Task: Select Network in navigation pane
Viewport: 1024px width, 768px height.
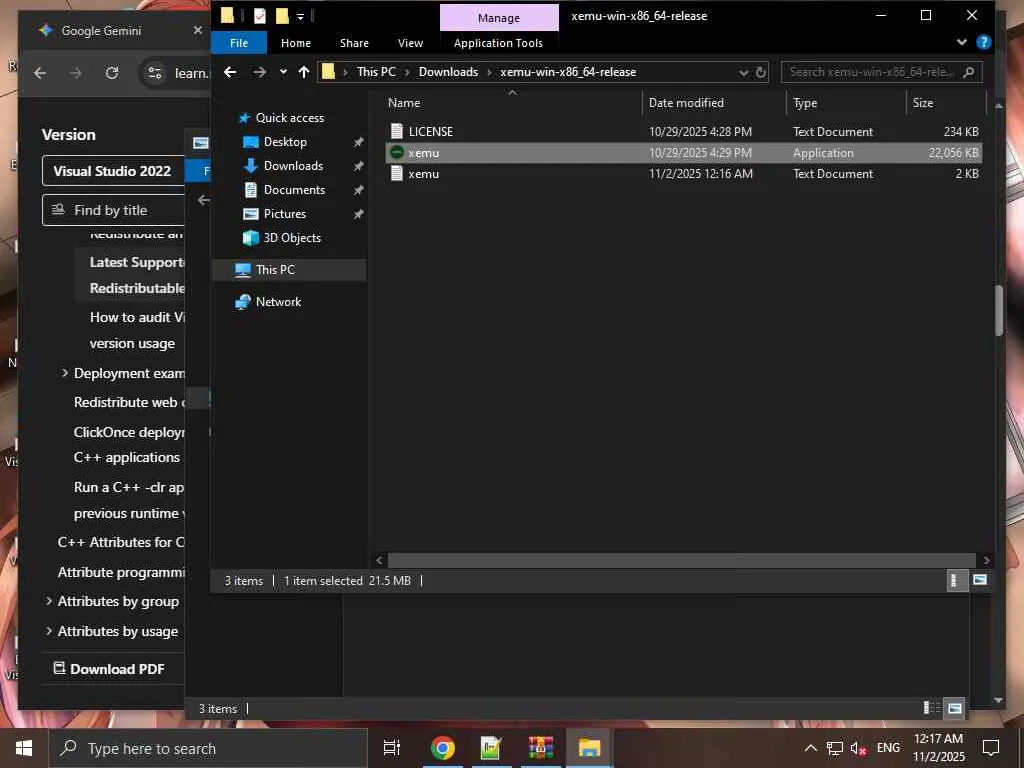Action: [278, 302]
